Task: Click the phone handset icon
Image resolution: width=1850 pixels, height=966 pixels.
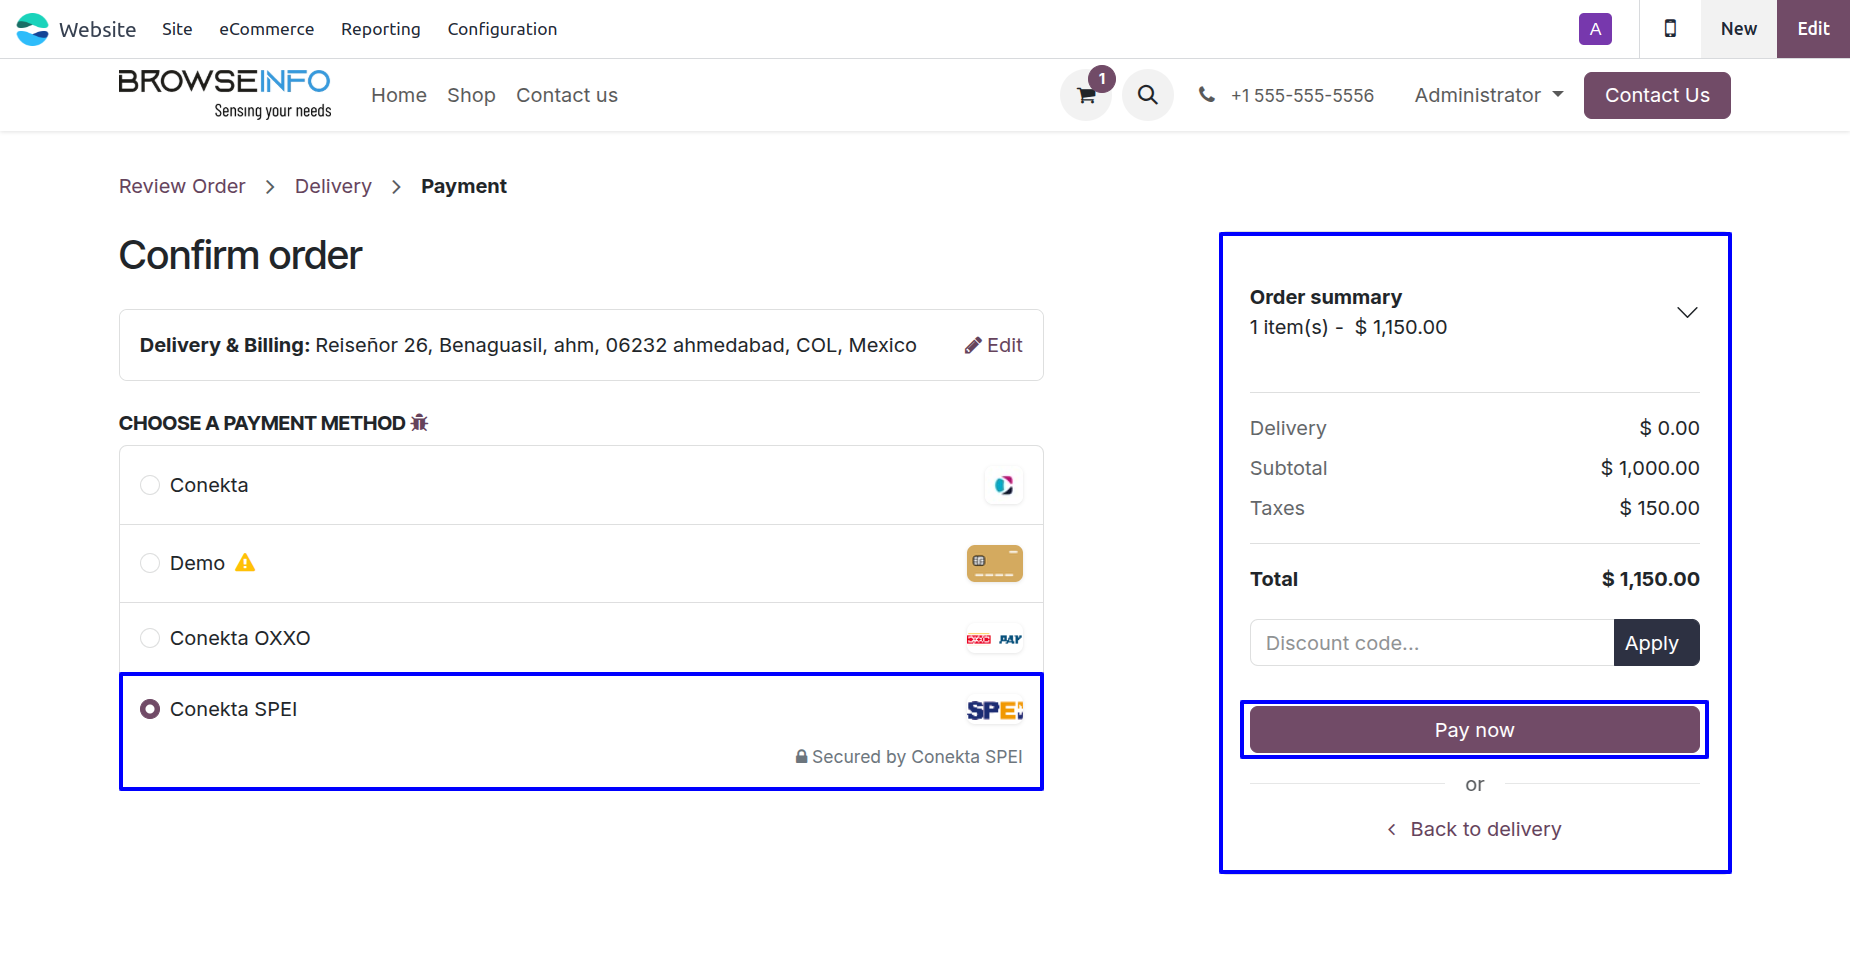Action: (x=1207, y=95)
